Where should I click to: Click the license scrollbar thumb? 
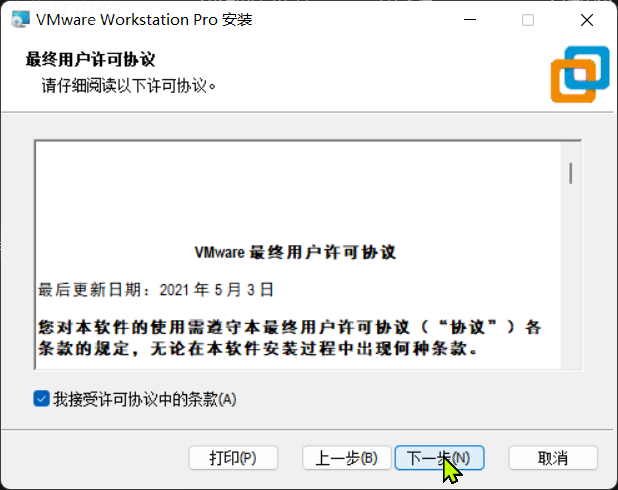click(x=571, y=173)
